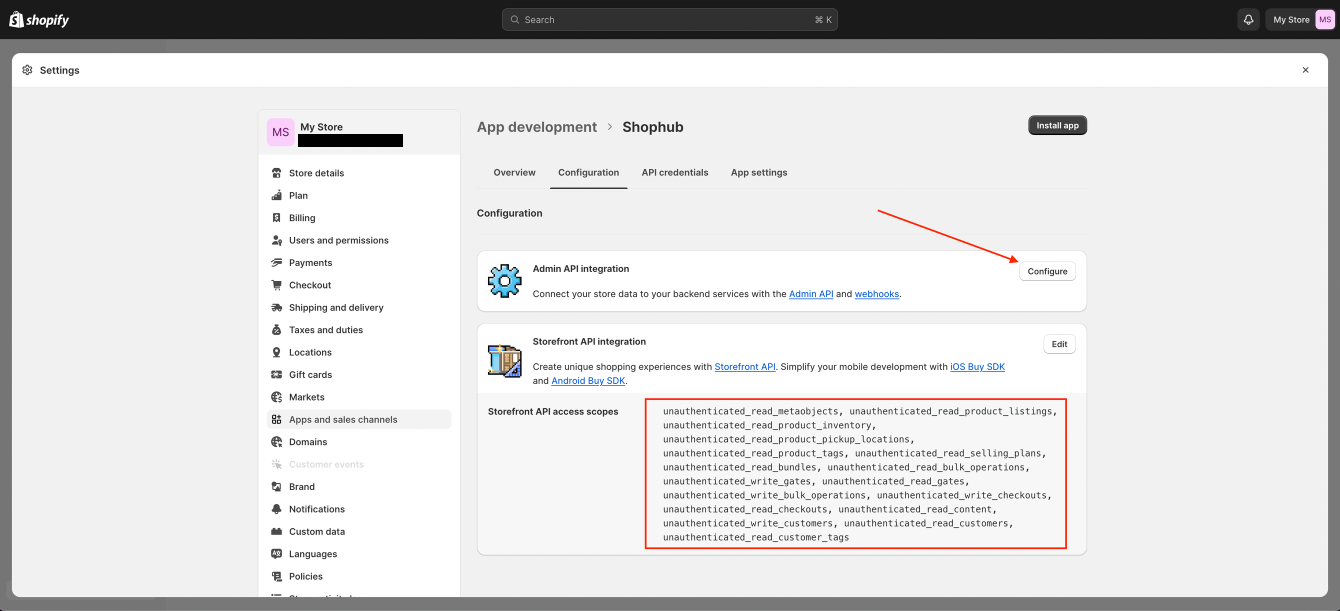Click the Domains icon in sidebar

coord(277,441)
